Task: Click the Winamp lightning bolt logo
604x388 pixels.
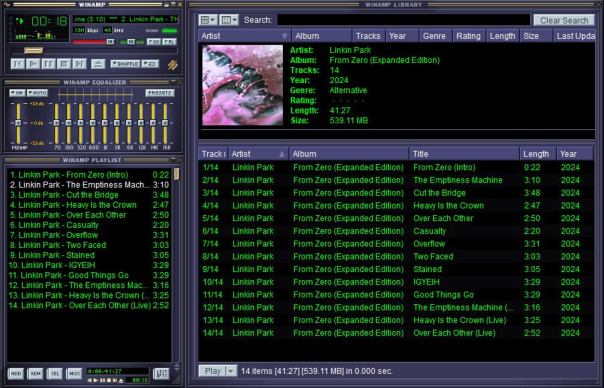Action: pos(173,65)
